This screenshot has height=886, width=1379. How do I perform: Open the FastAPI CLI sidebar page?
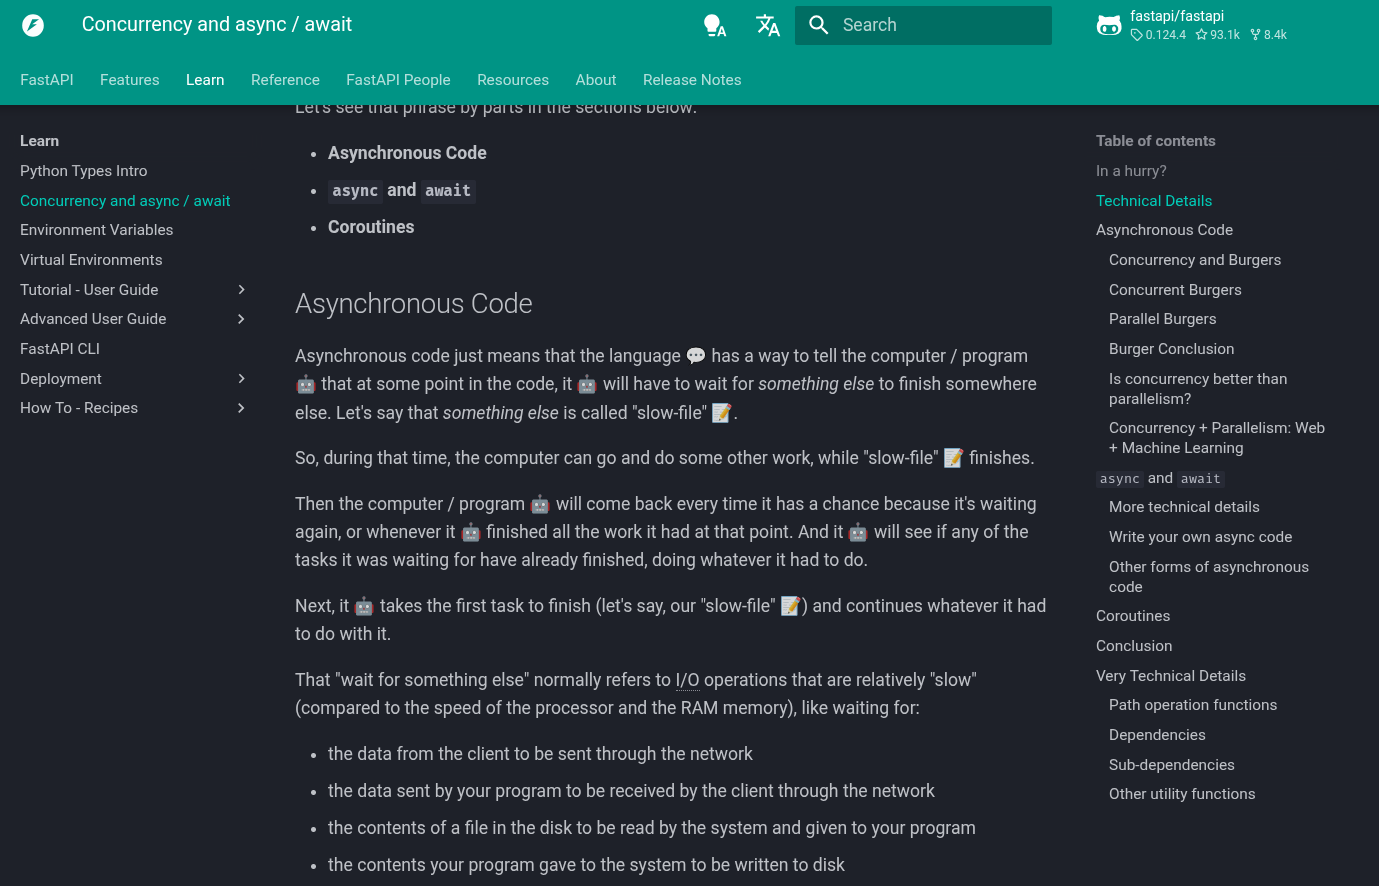click(x=60, y=349)
